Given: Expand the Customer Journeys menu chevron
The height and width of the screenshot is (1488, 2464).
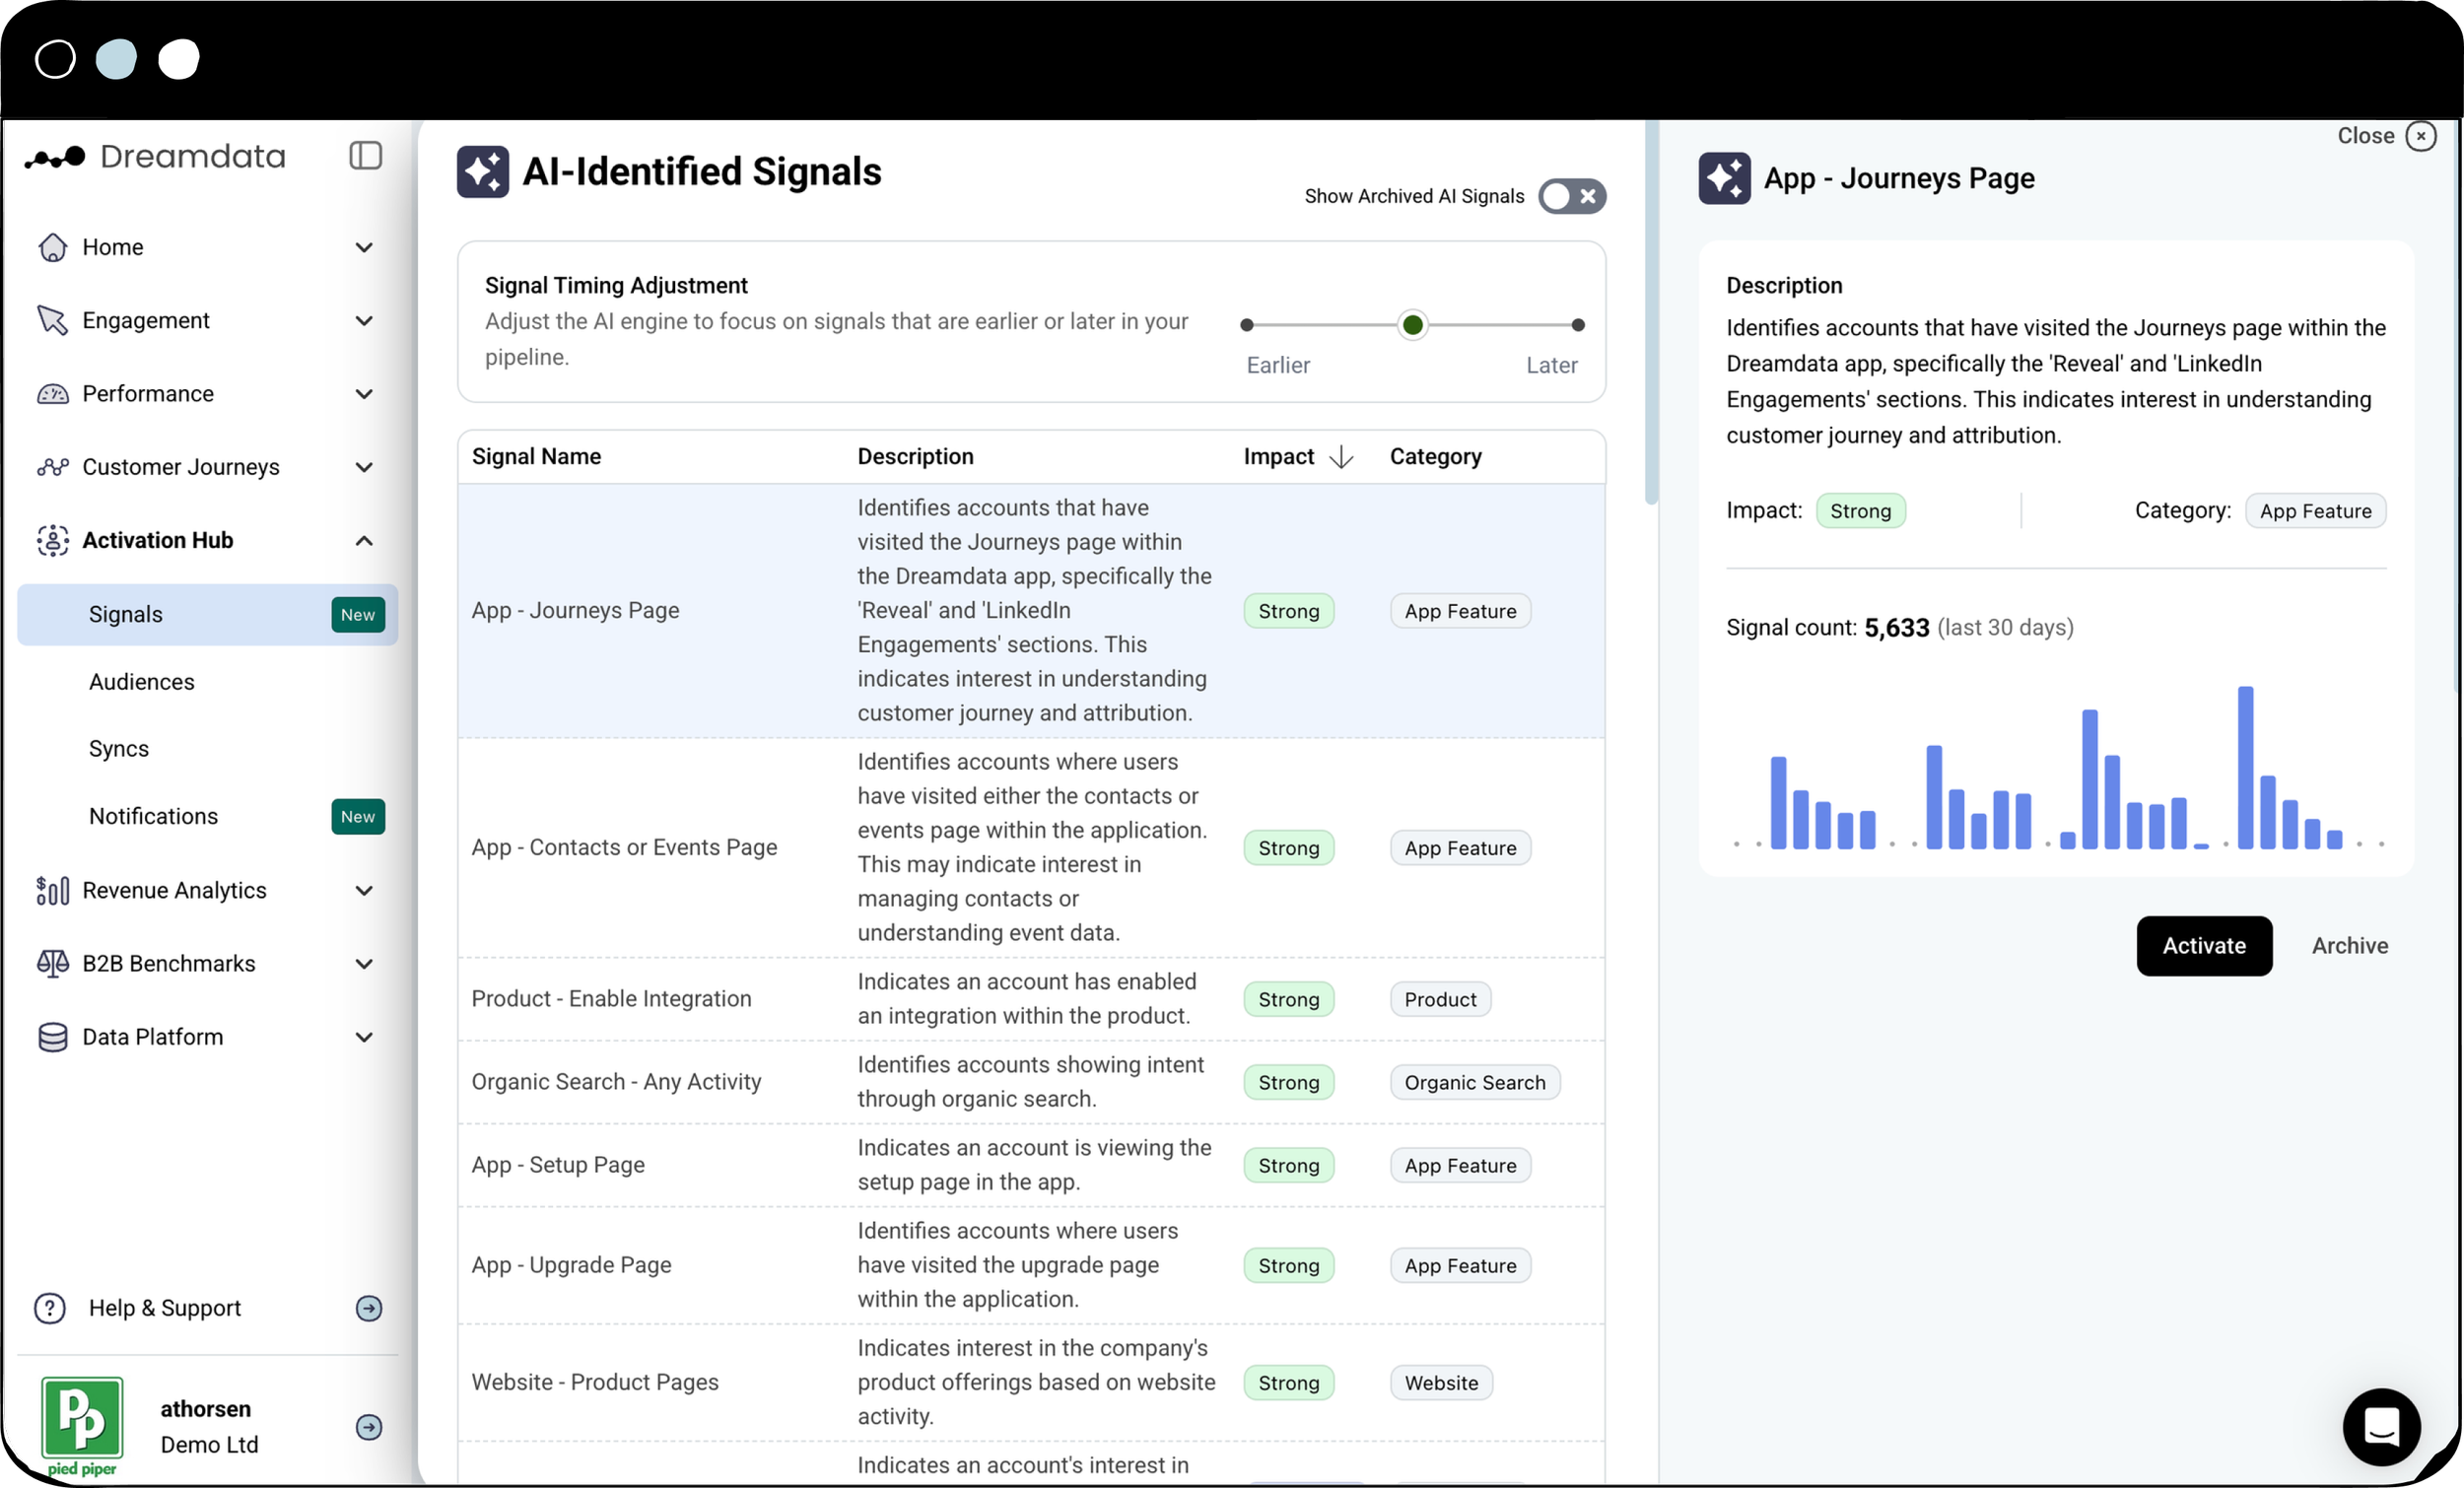Looking at the screenshot, I should [x=364, y=467].
